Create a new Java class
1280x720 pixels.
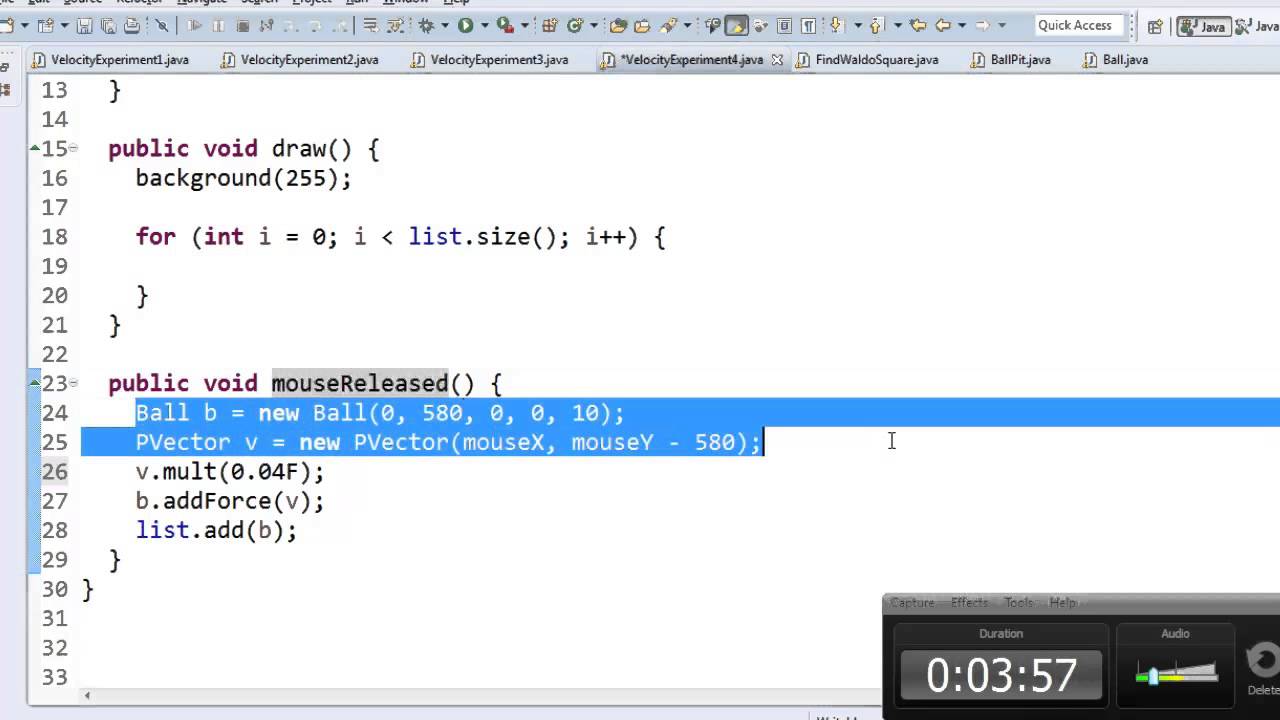click(x=574, y=25)
